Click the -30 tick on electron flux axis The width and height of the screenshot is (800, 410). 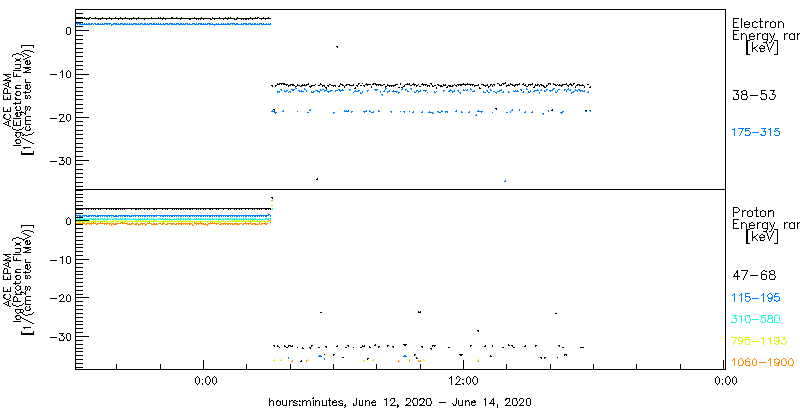point(61,161)
